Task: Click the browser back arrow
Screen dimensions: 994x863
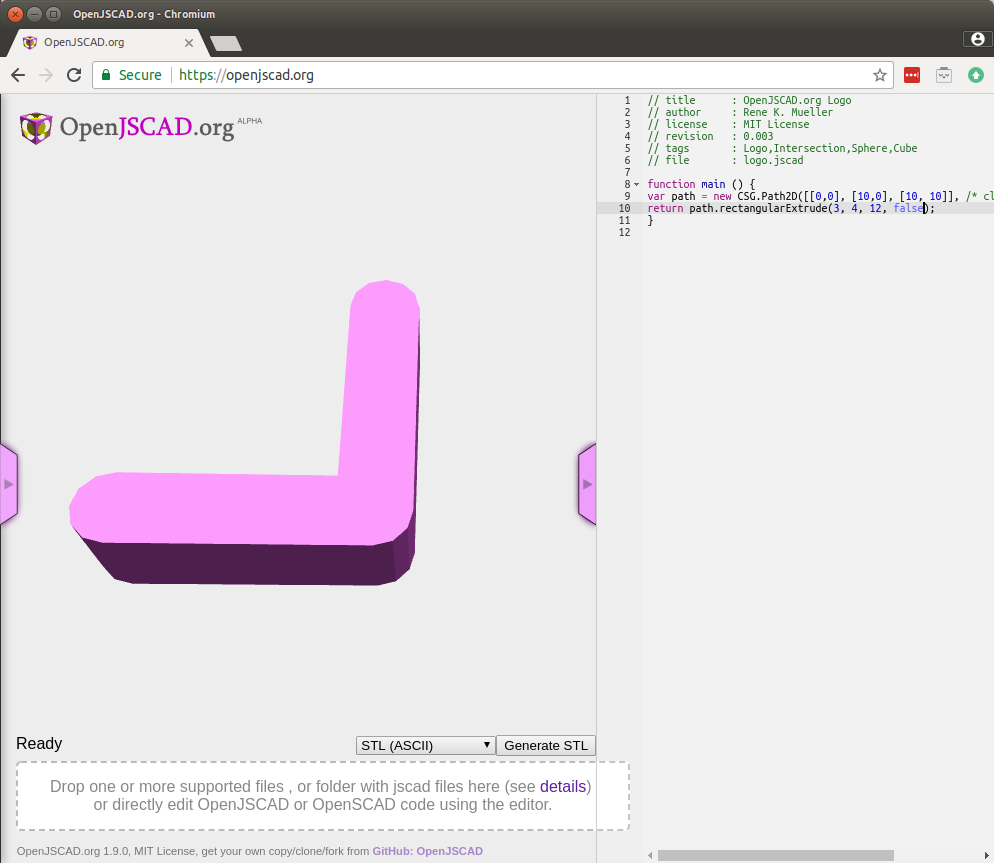Action: 18,75
